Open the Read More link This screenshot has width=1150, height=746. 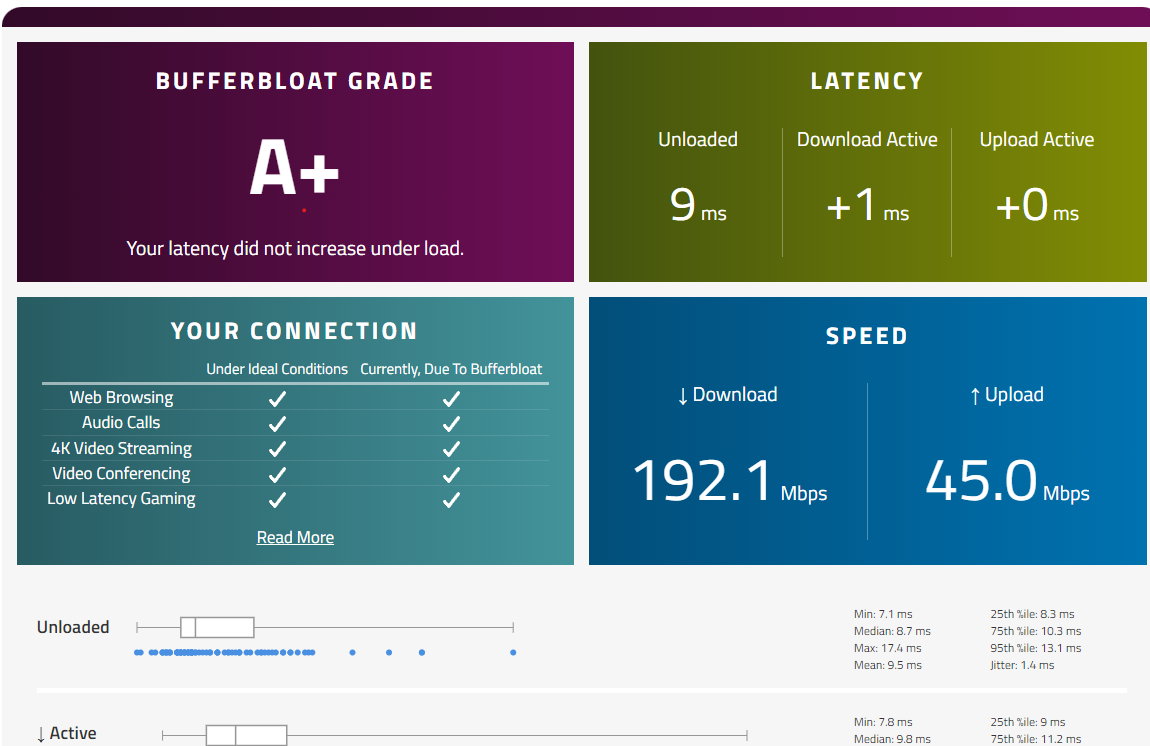295,538
